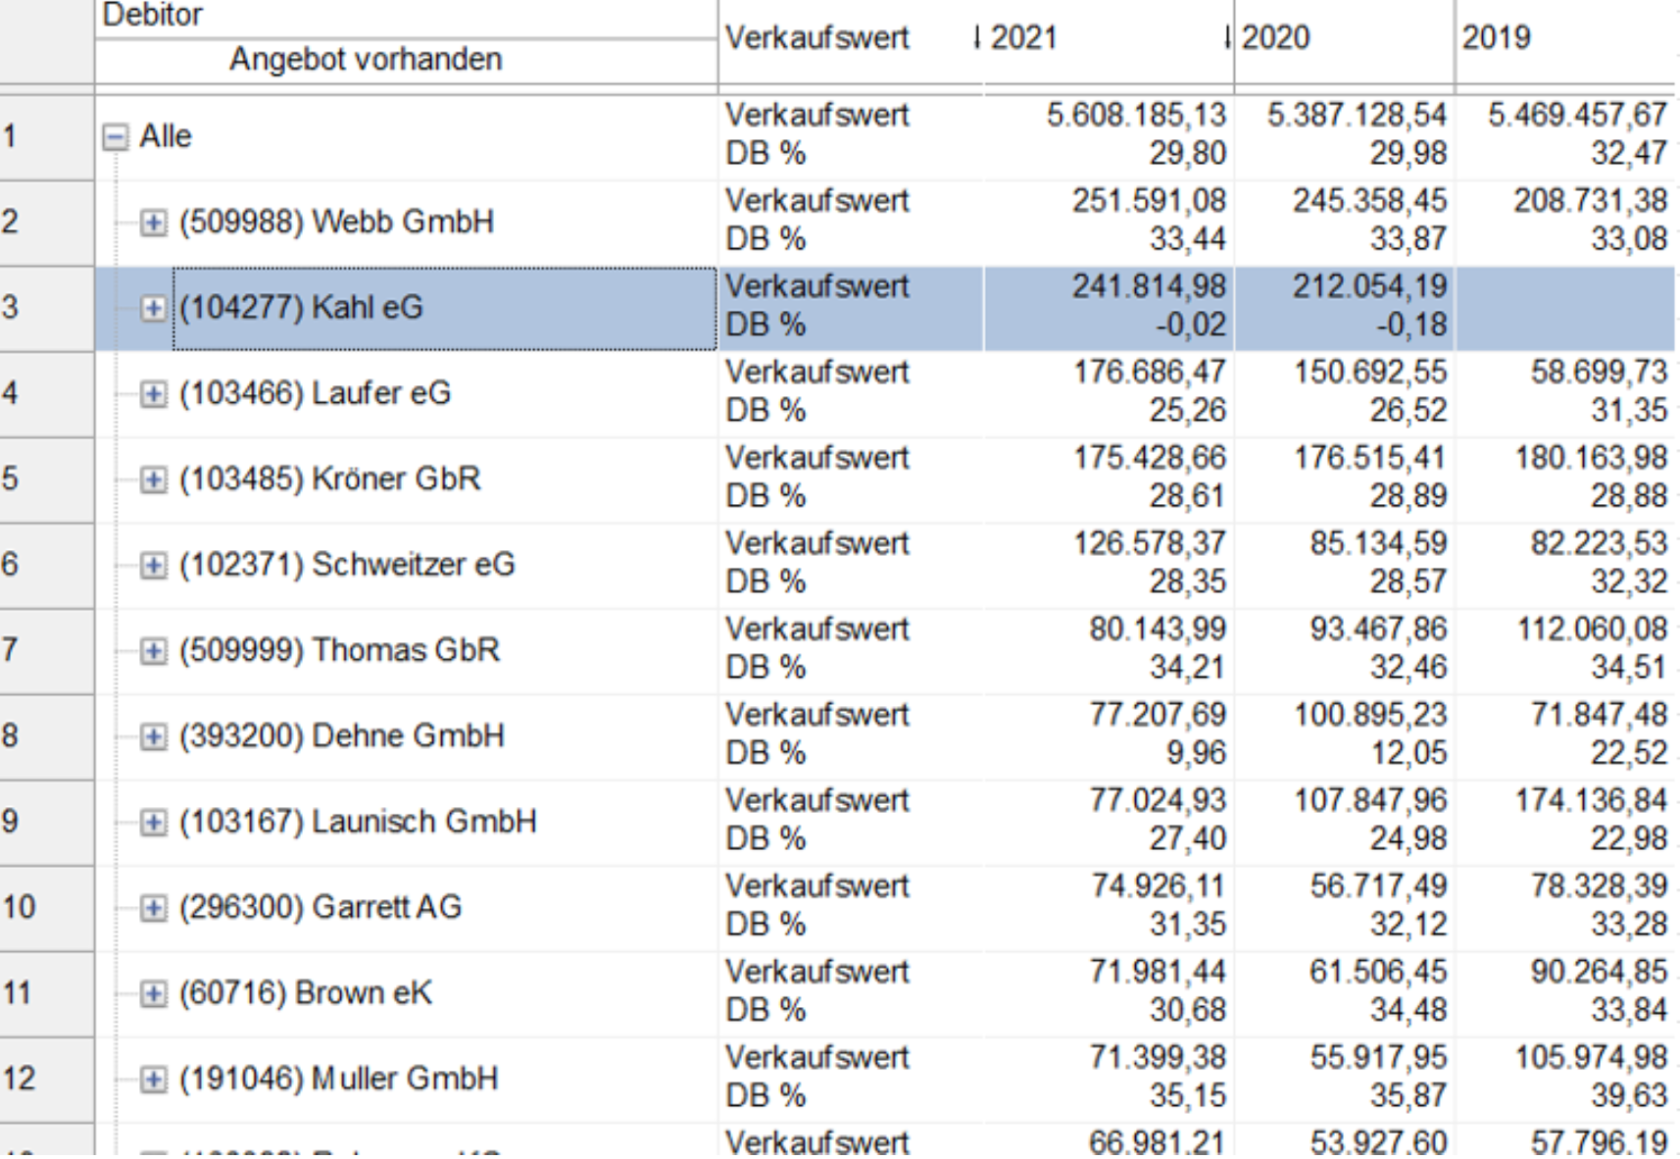Expand (103485) Kröner GbR row
1680x1159 pixels.
pos(153,480)
